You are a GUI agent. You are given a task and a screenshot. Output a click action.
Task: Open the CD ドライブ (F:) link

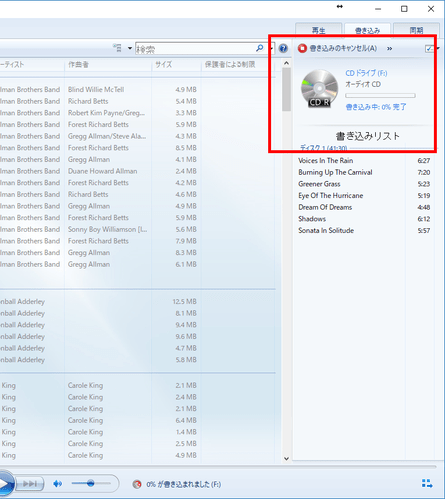(x=366, y=73)
